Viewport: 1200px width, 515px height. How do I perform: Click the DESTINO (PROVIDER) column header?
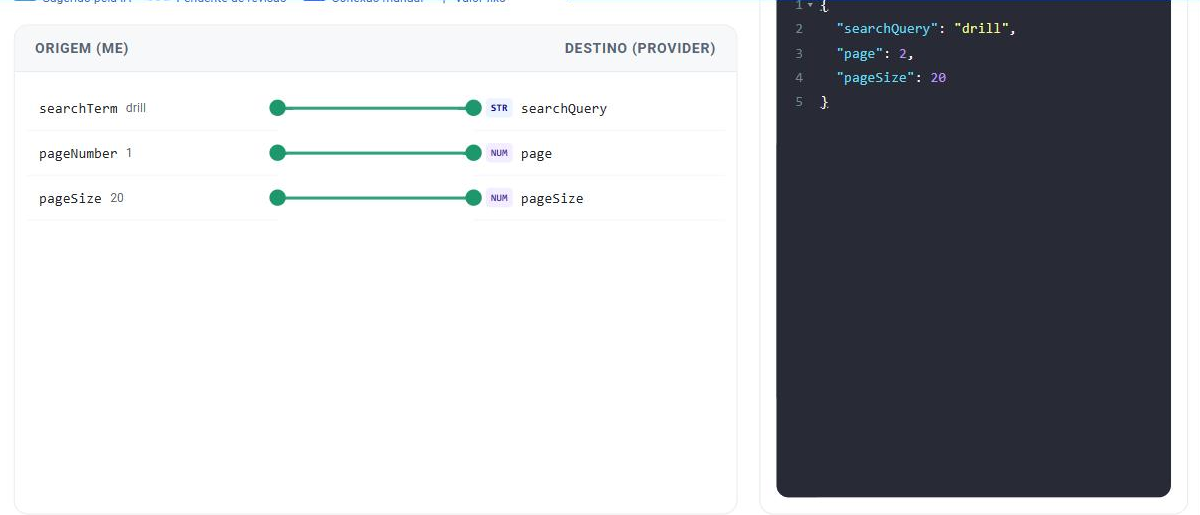(640, 48)
